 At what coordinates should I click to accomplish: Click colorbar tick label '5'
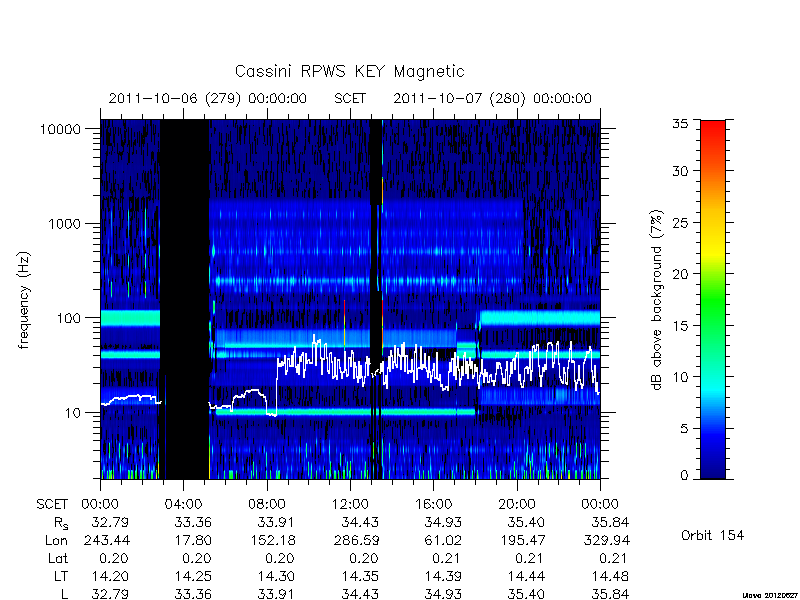[x=684, y=429]
